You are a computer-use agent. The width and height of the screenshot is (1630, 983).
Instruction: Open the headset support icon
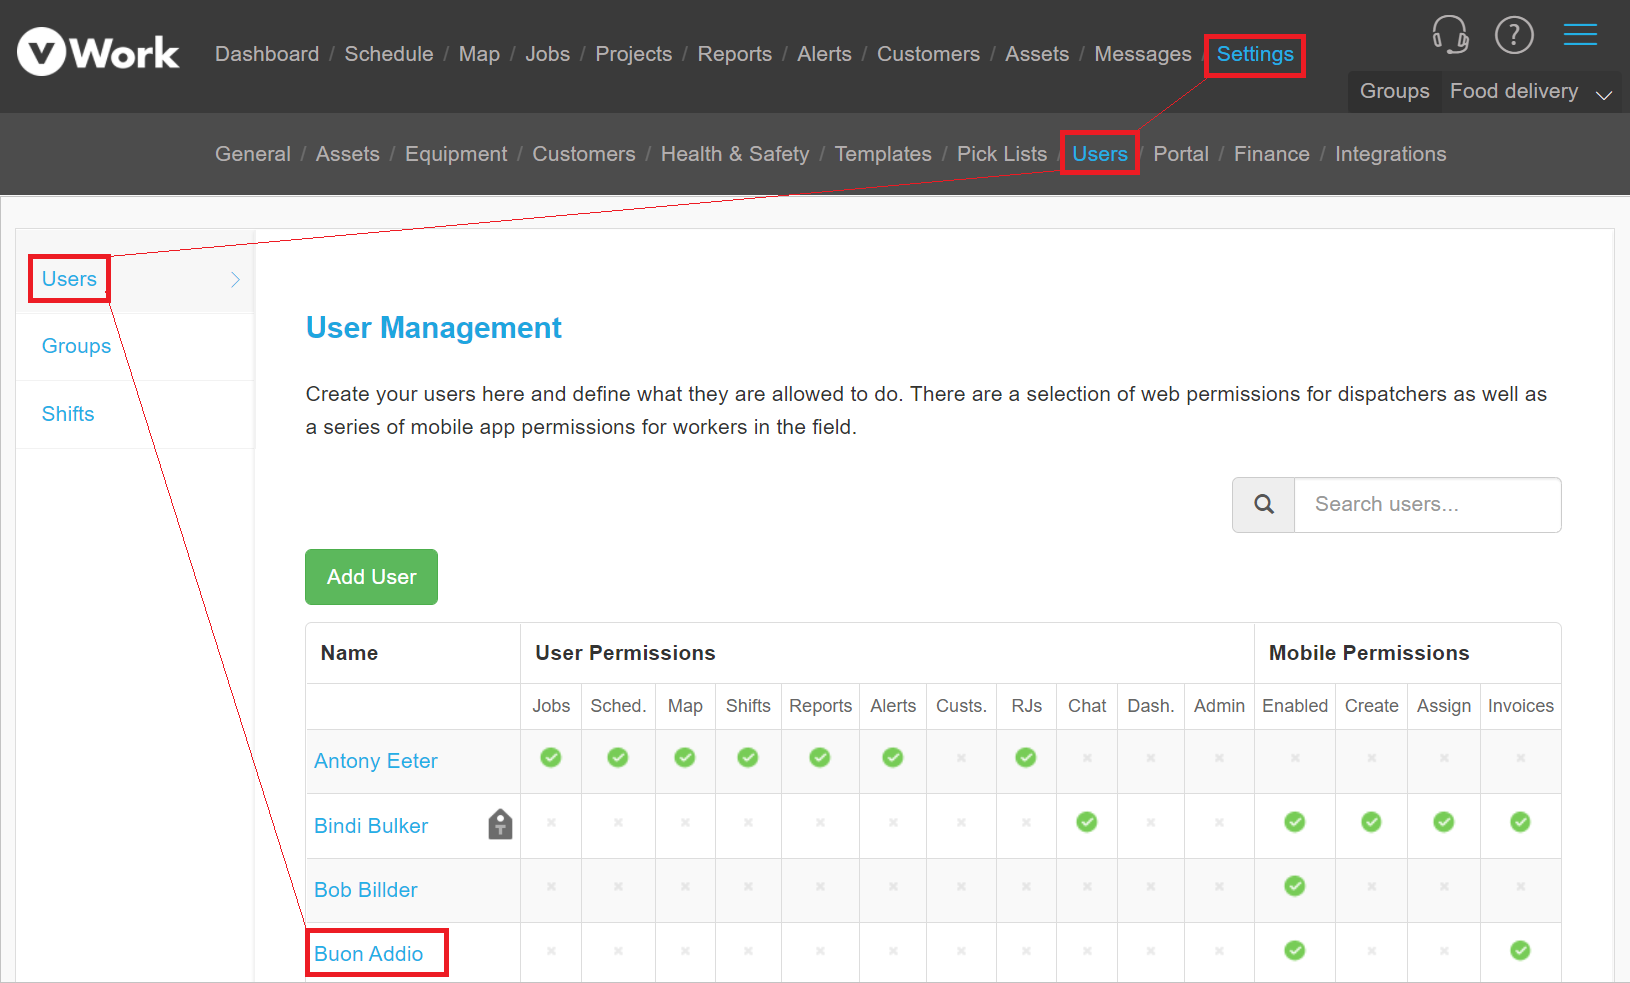1450,34
